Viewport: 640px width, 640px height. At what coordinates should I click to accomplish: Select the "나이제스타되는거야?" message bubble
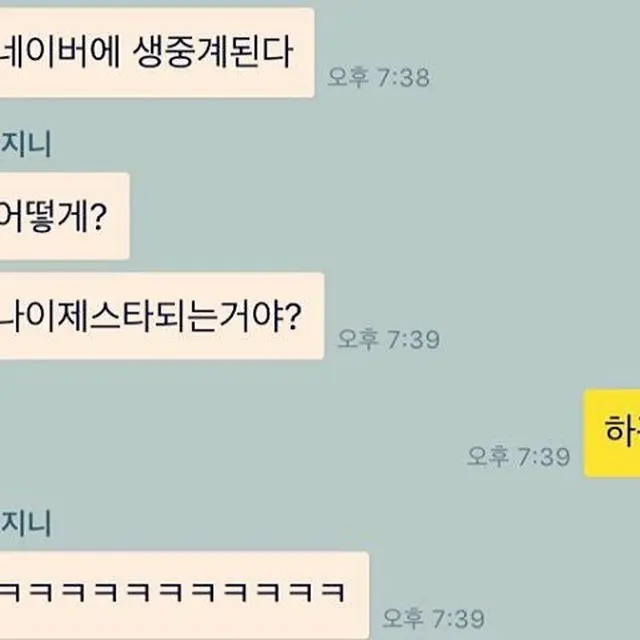[162, 316]
